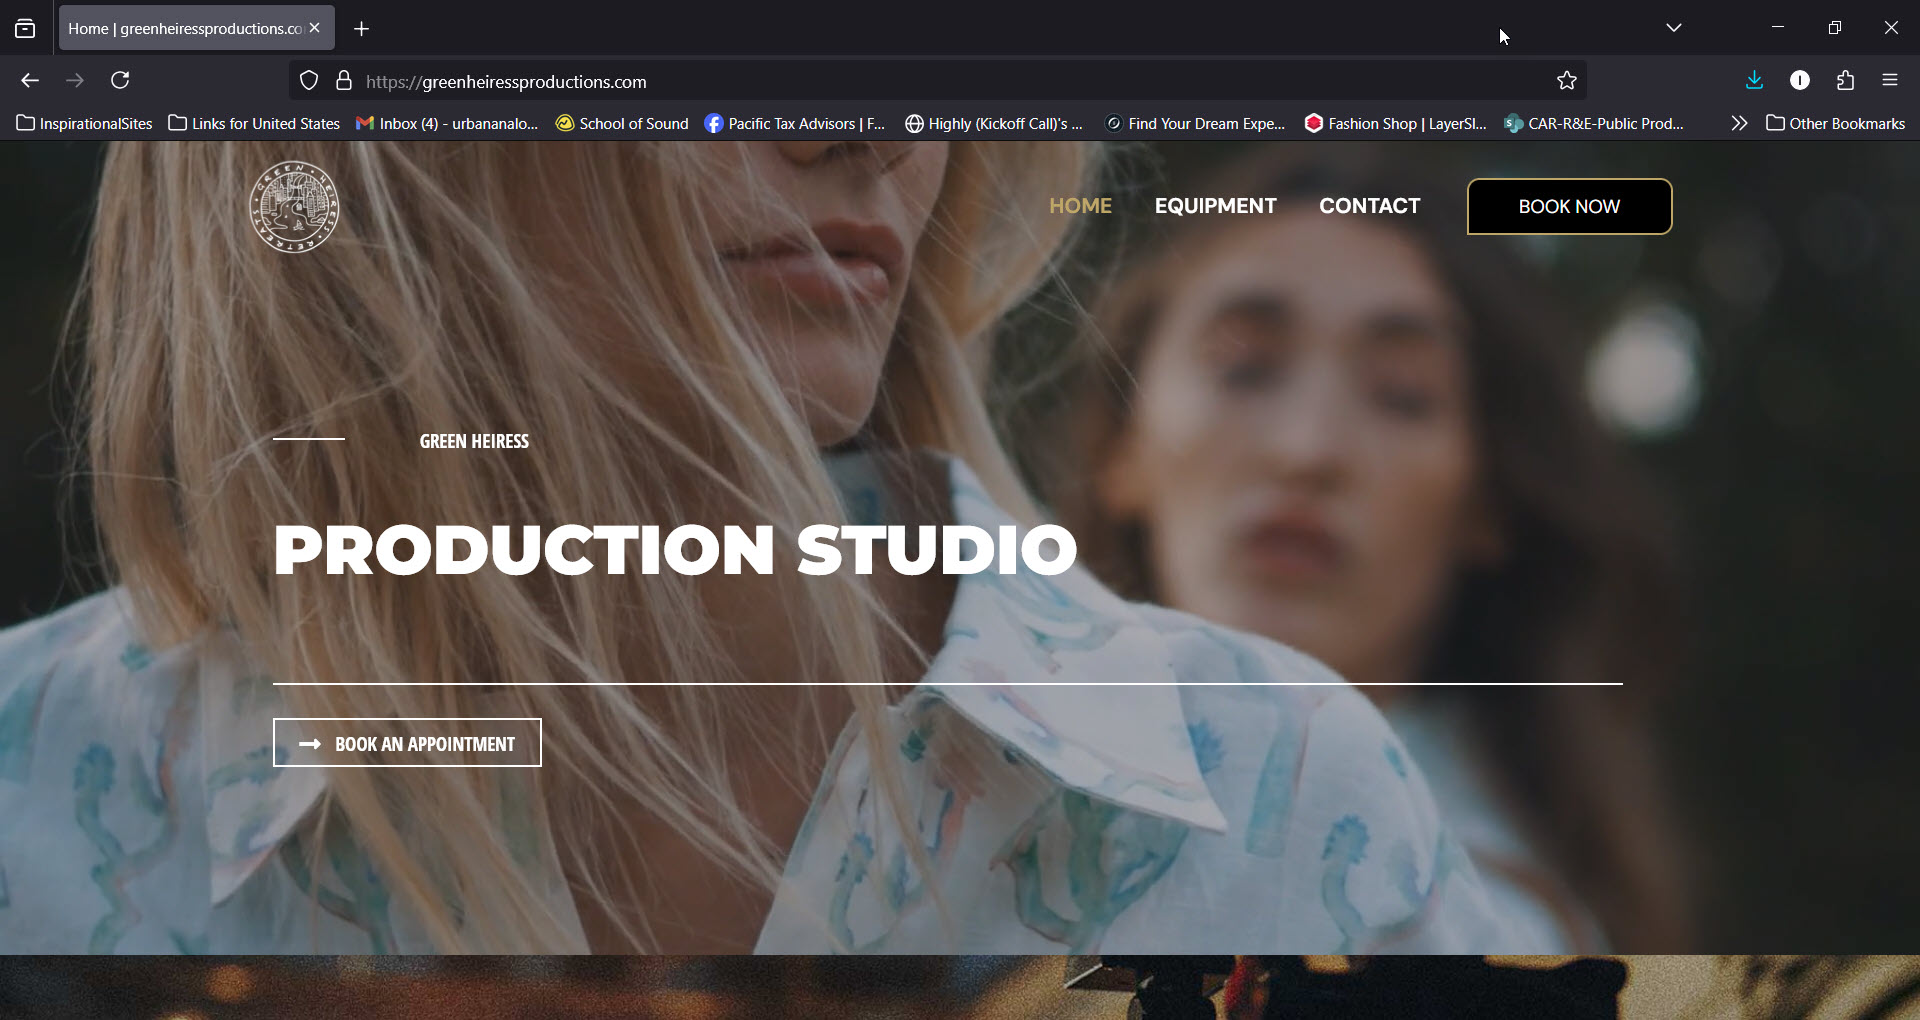Toggle the bookmark star for this page
Viewport: 1920px width, 1020px height.
coord(1567,80)
